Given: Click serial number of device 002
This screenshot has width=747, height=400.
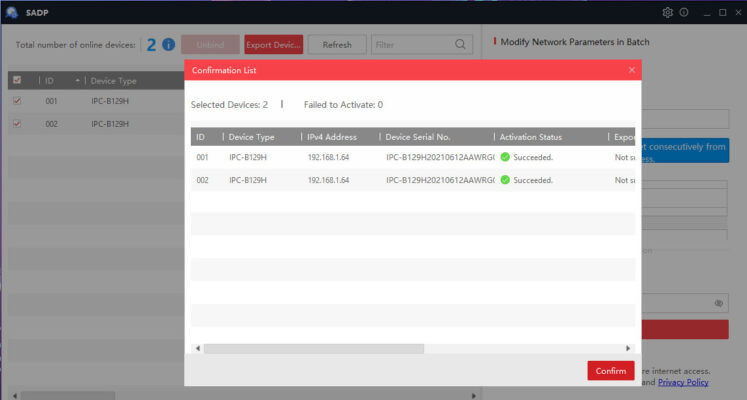Looking at the screenshot, I should point(441,180).
